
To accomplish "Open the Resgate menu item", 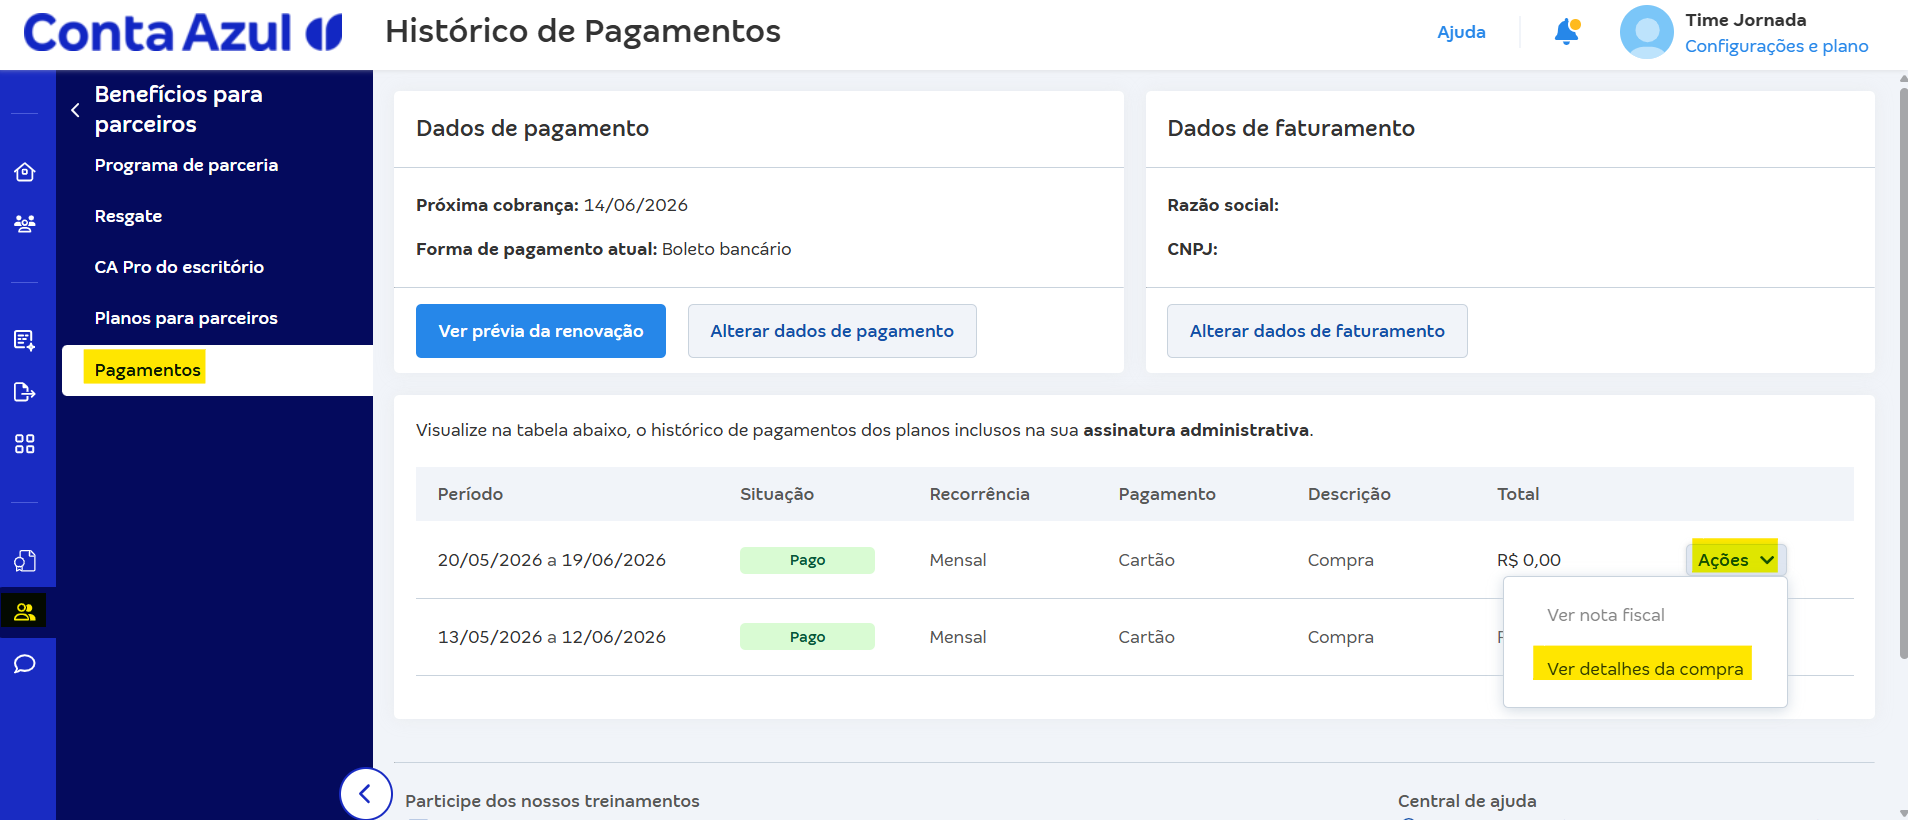I will coord(128,216).
